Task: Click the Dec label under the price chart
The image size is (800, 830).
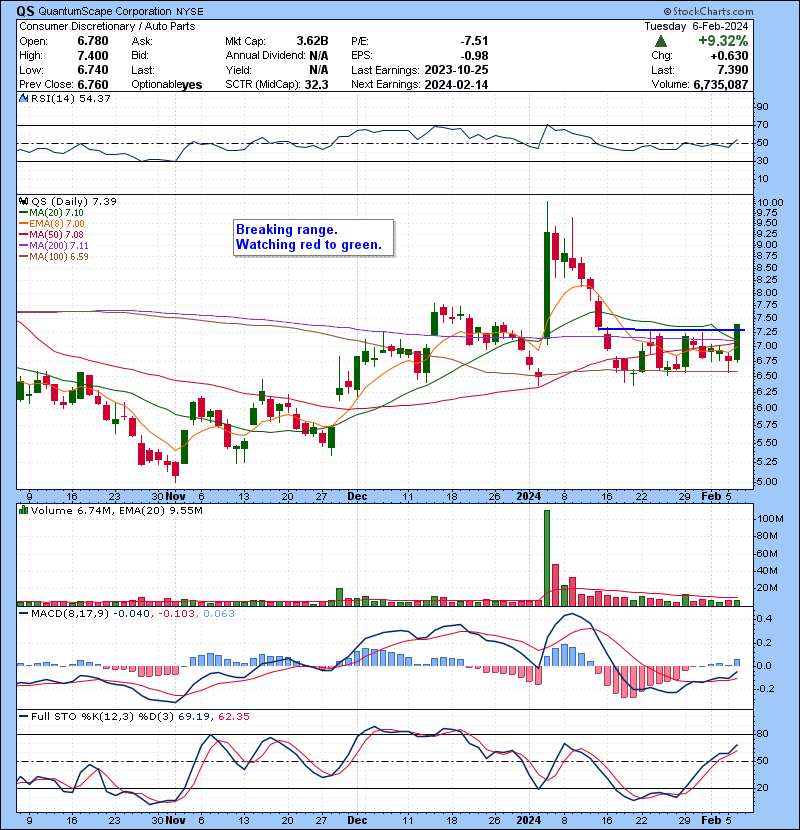Action: pyautogui.click(x=357, y=497)
